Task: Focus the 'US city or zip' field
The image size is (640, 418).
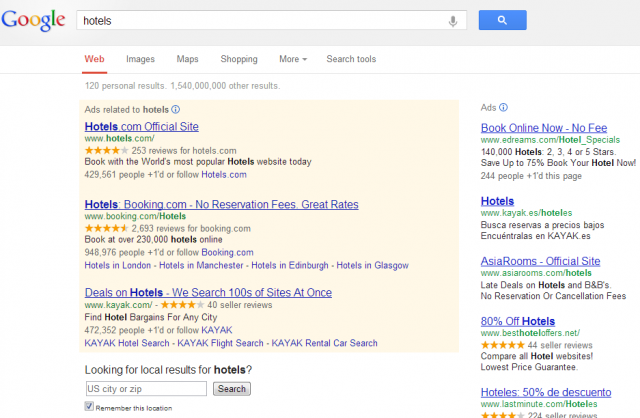Action: click(x=146, y=389)
